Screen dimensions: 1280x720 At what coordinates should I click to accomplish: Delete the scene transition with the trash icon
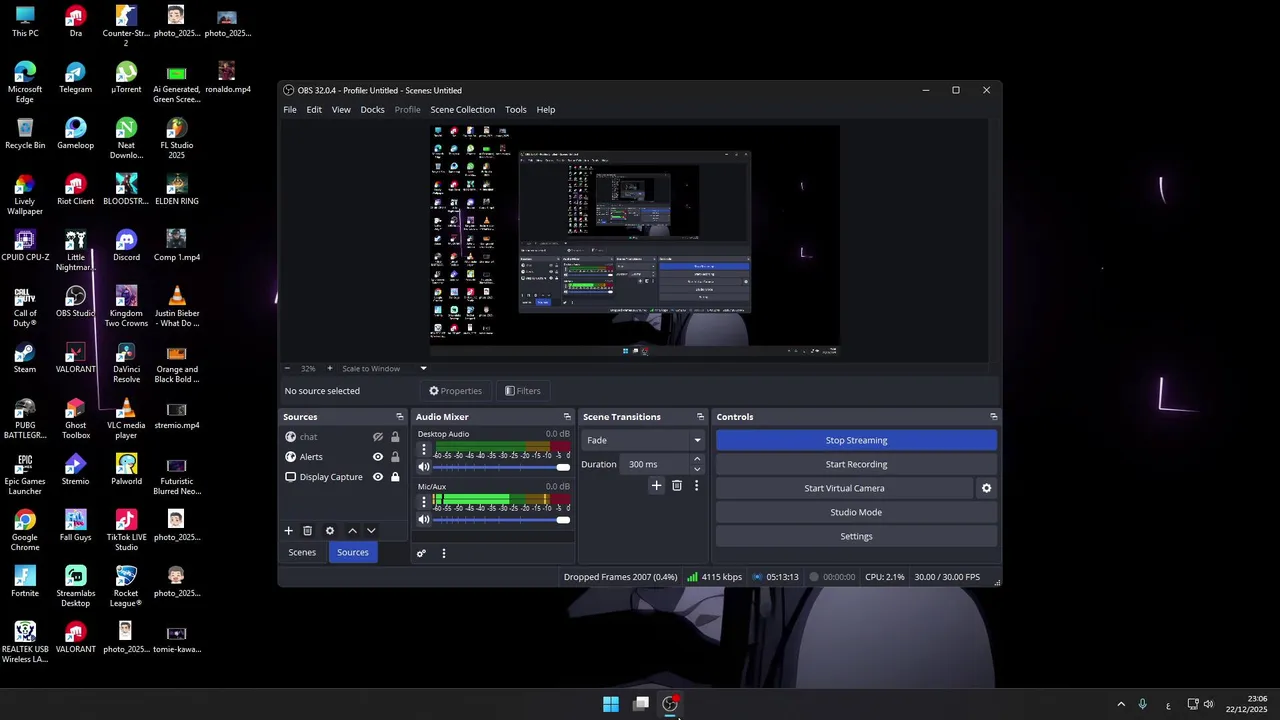pos(677,485)
